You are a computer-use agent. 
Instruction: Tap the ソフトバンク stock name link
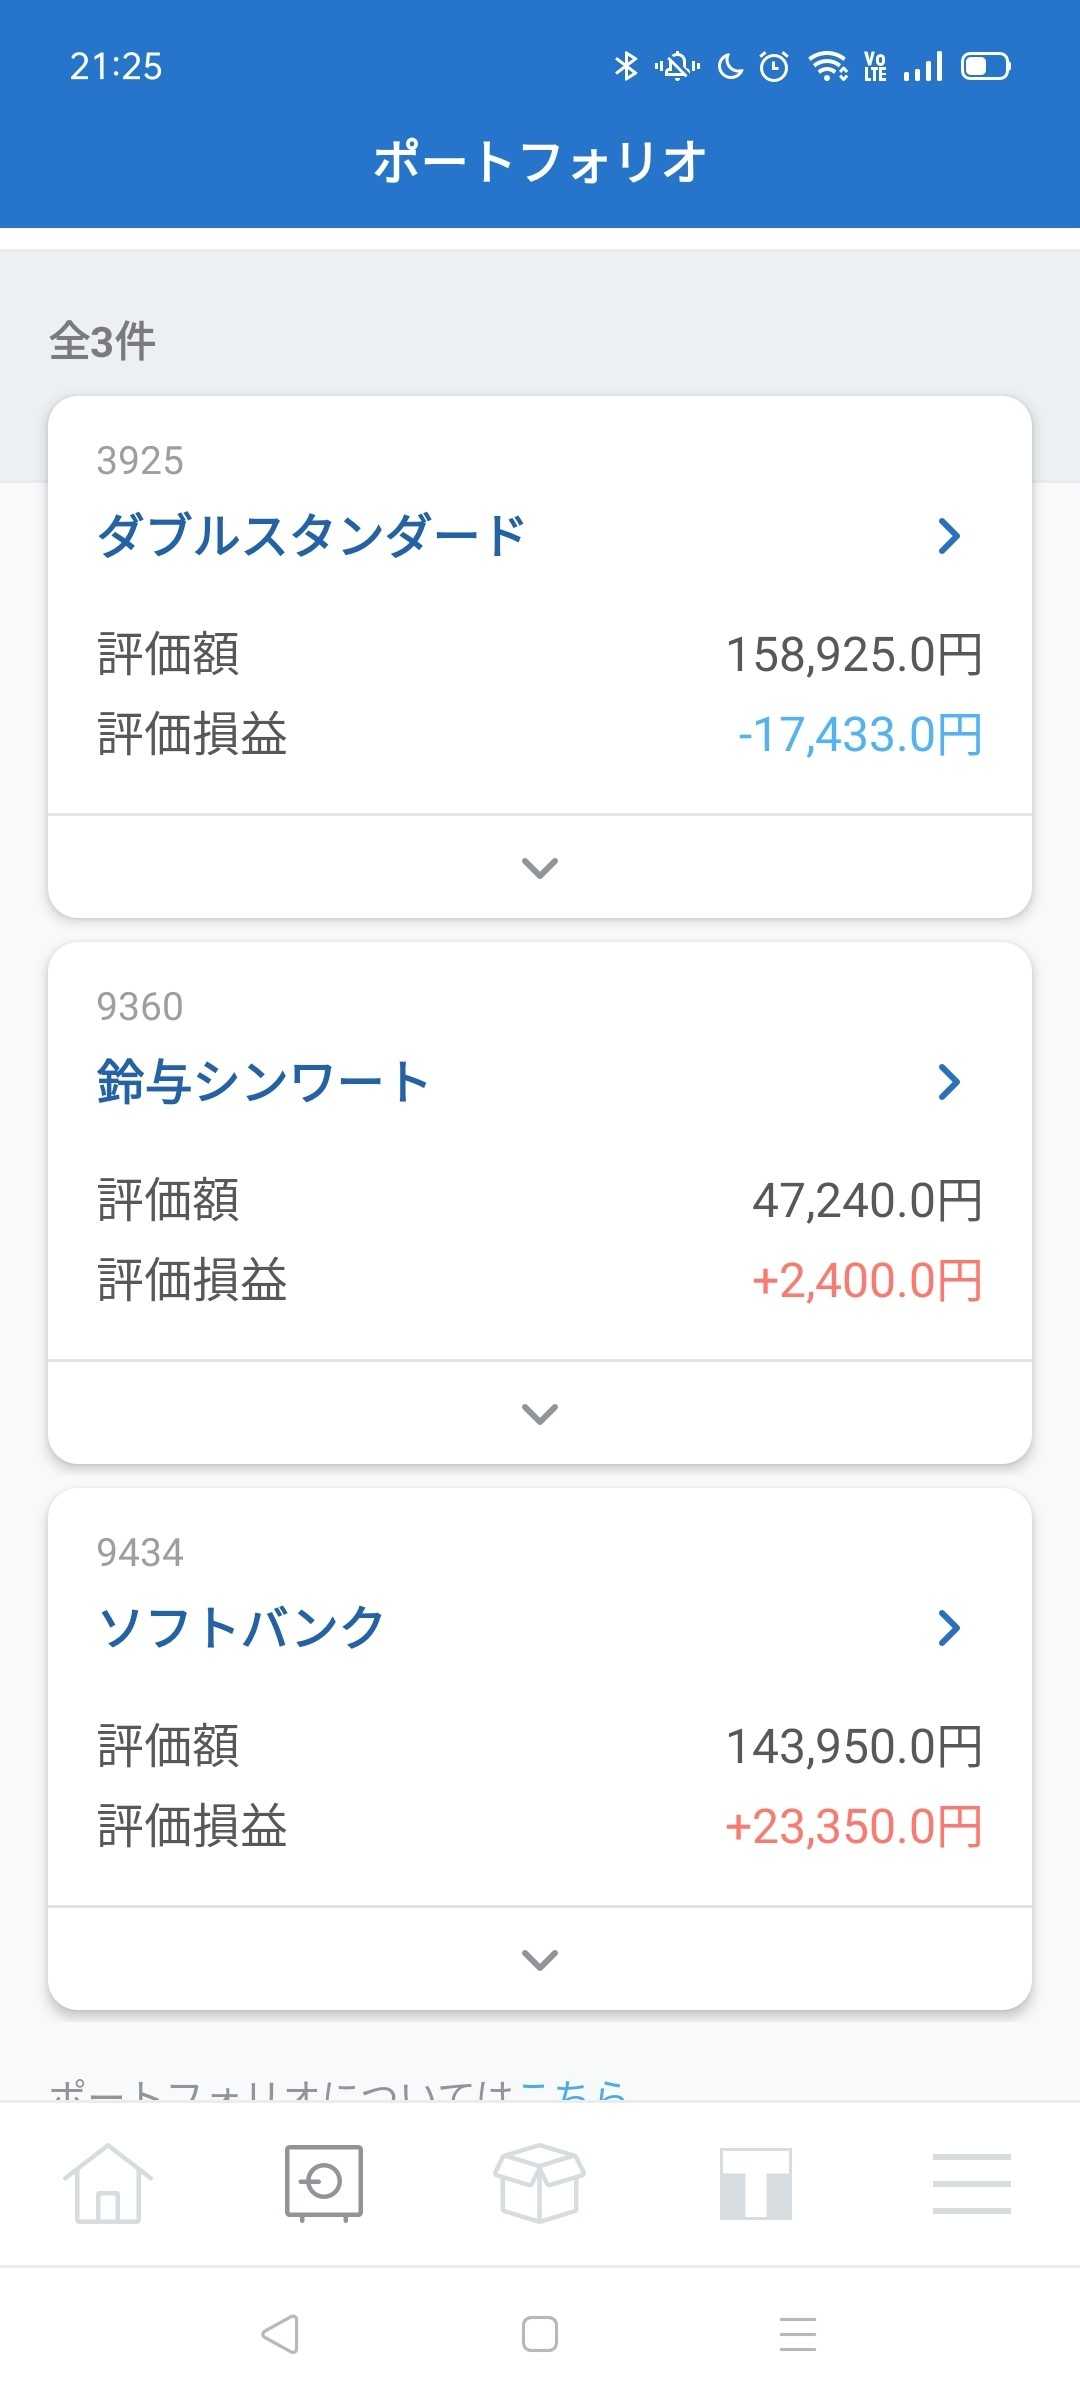pyautogui.click(x=241, y=1628)
